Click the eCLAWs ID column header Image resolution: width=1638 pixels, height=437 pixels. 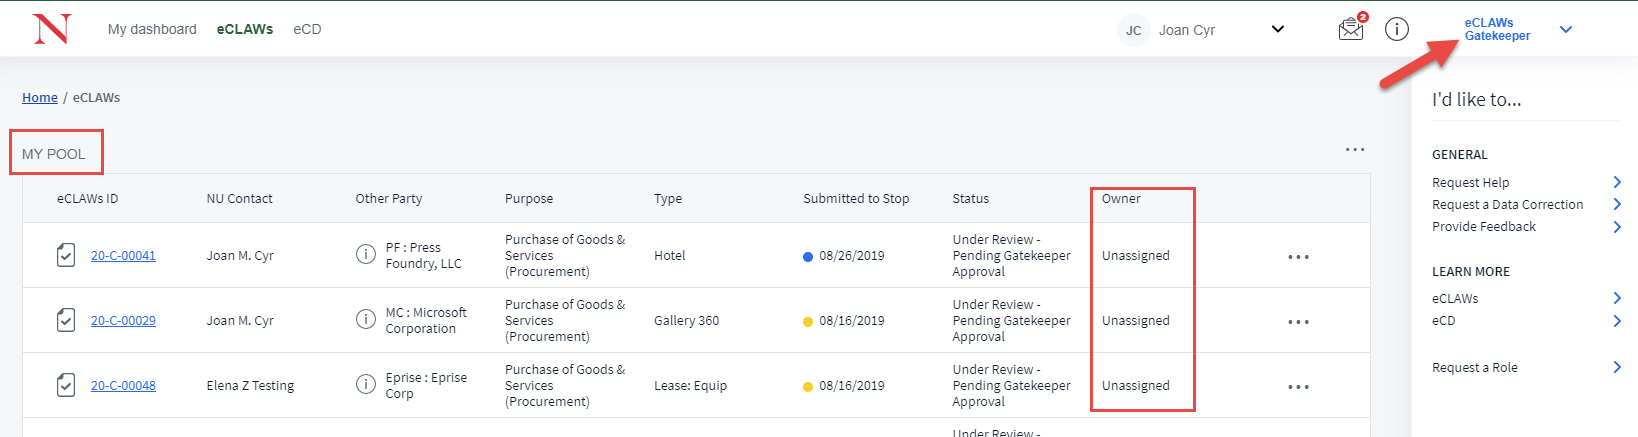tap(87, 198)
